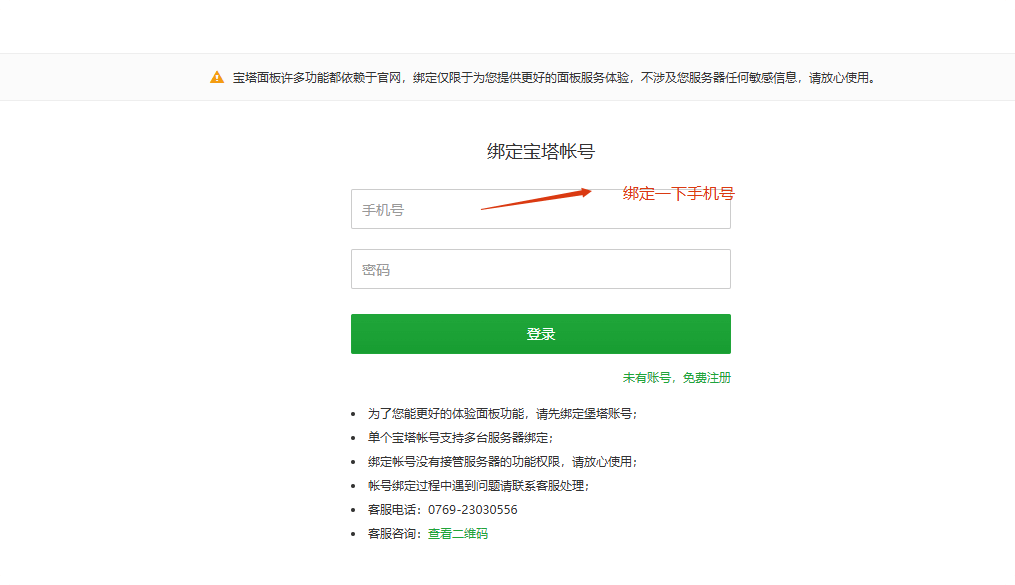The width and height of the screenshot is (1015, 585).
Task: Click the 客服咨询 label text
Action: pos(392,533)
